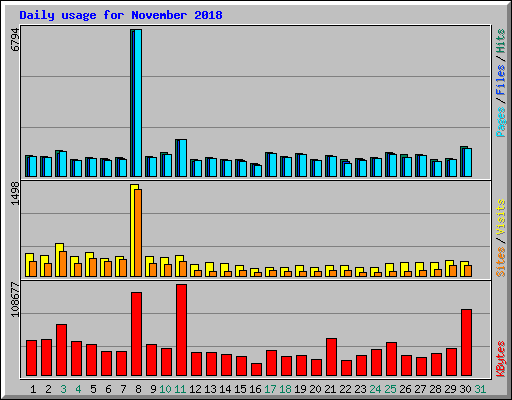Click green day label 17 on the x-axis
The width and height of the screenshot is (512, 400).
(x=270, y=389)
